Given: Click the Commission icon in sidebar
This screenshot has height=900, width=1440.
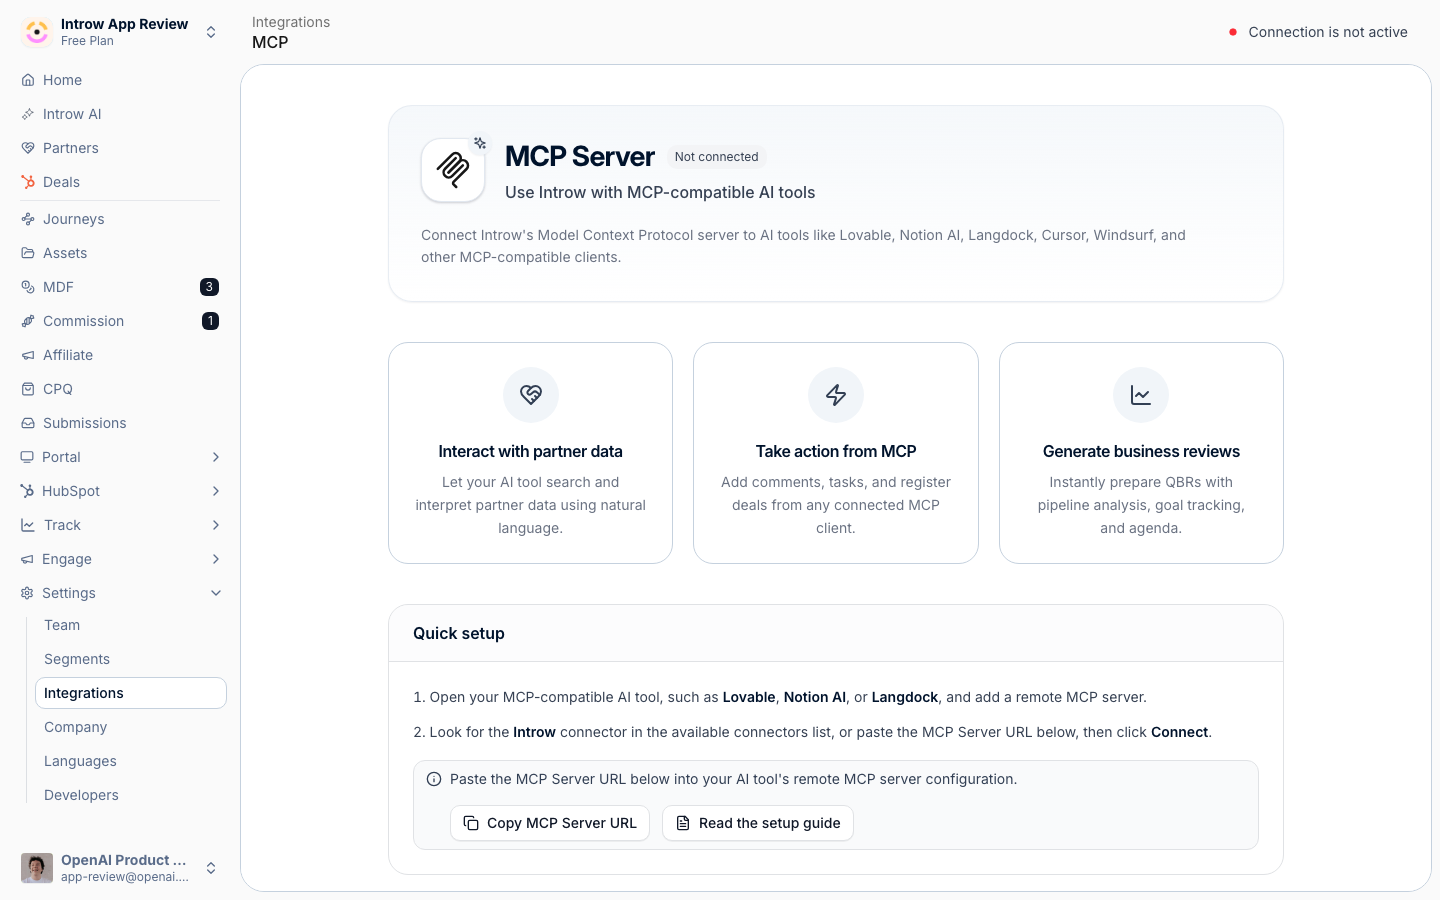Looking at the screenshot, I should [x=28, y=321].
